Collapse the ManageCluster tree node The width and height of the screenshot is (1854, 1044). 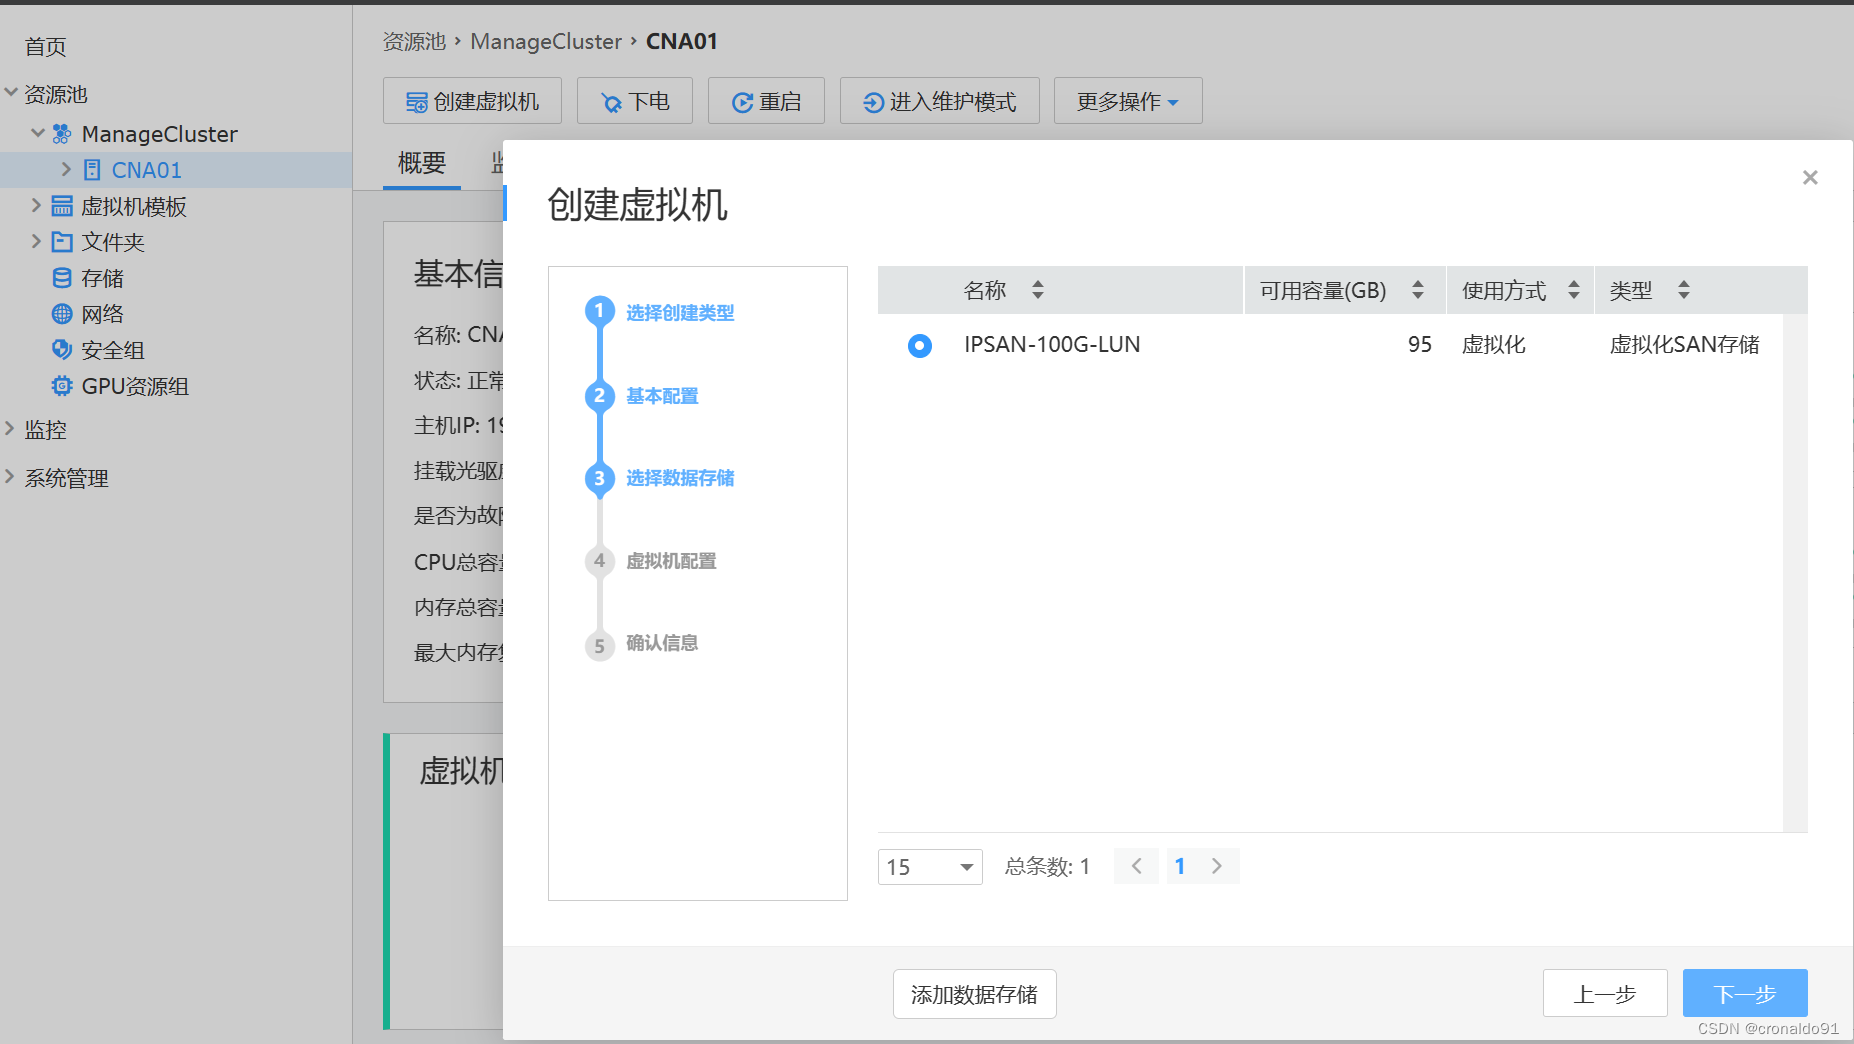click(38, 133)
